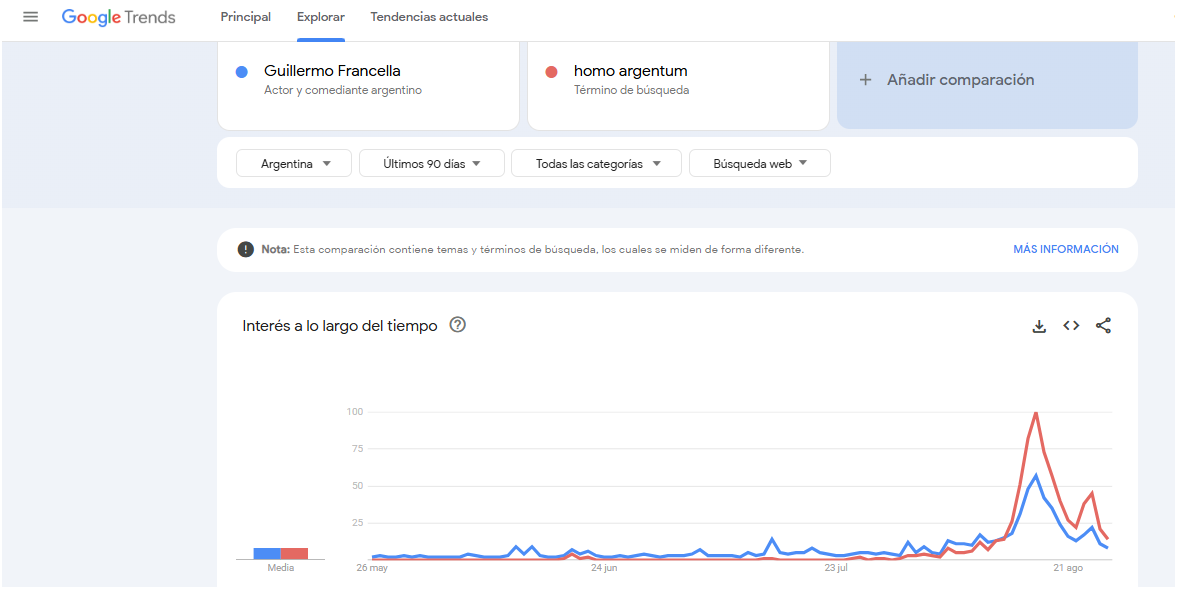Add a comparison with Añadir comparación
The width and height of the screenshot is (1177, 589).
pyautogui.click(x=987, y=80)
